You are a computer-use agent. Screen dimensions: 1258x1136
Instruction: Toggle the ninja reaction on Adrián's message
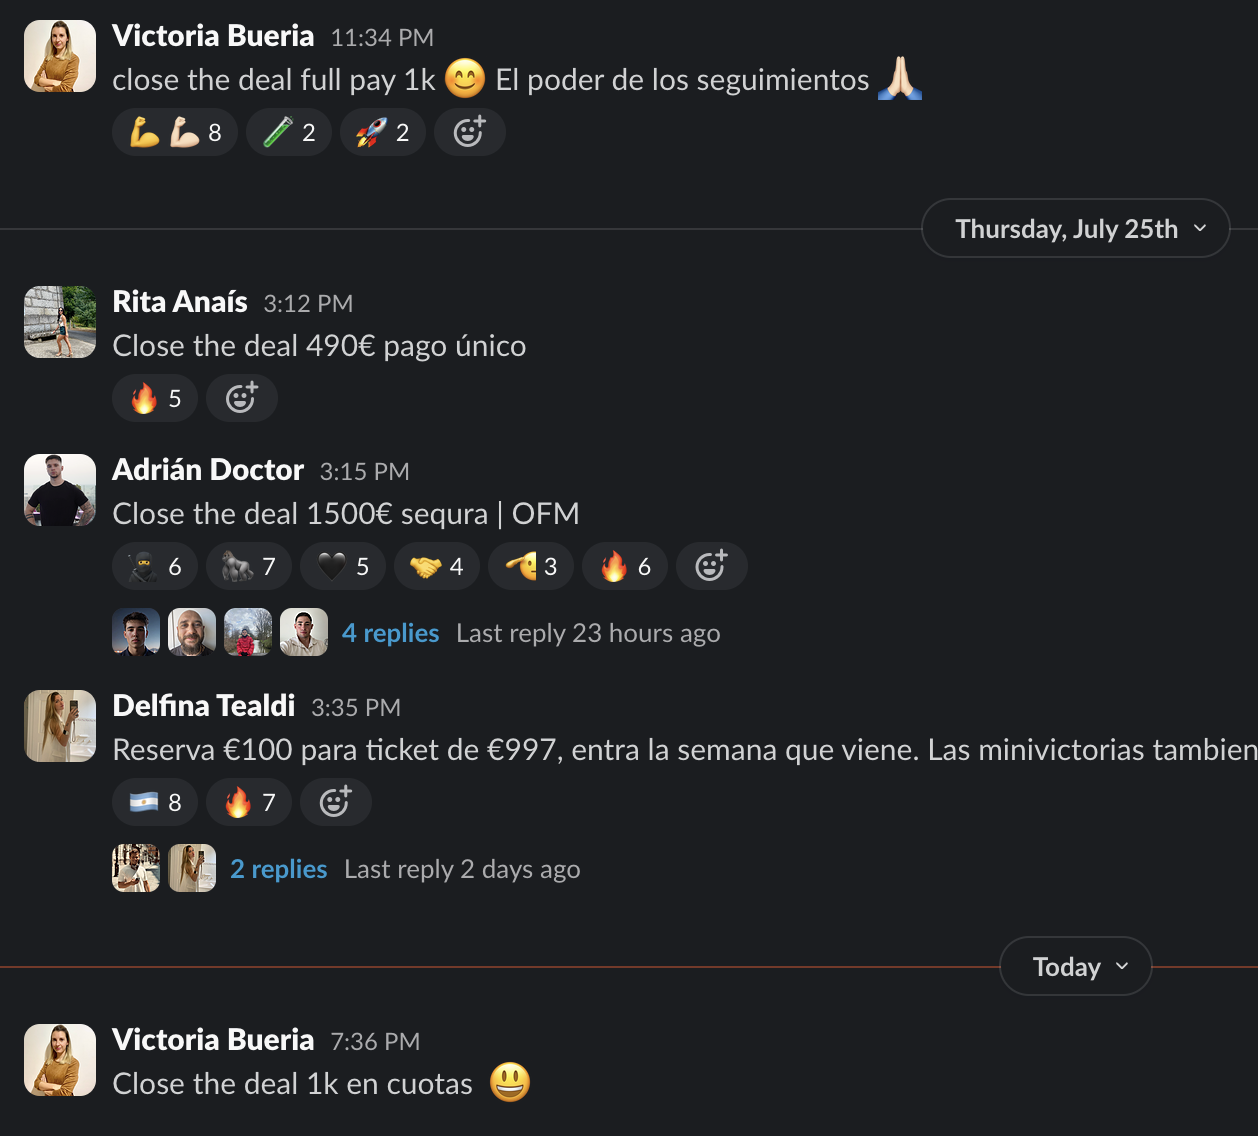point(155,566)
